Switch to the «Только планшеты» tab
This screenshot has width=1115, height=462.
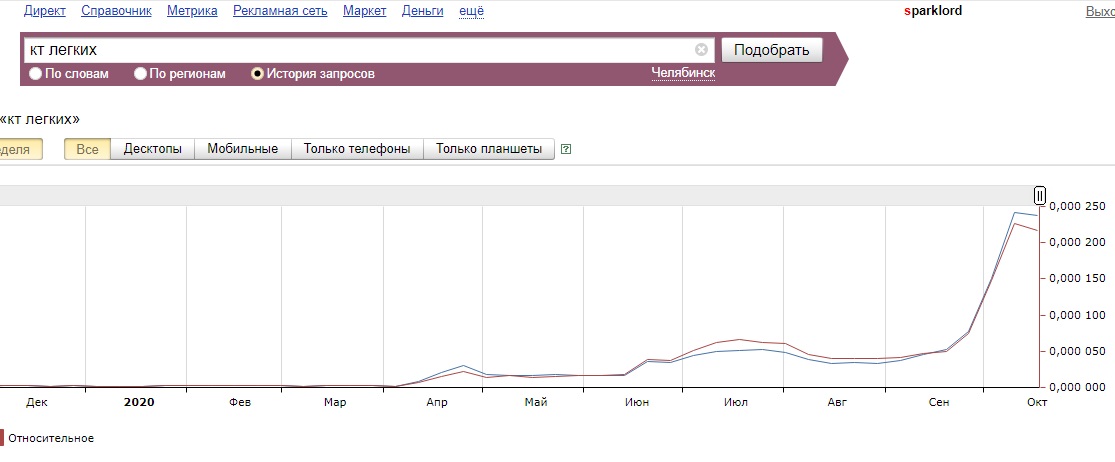coord(489,149)
